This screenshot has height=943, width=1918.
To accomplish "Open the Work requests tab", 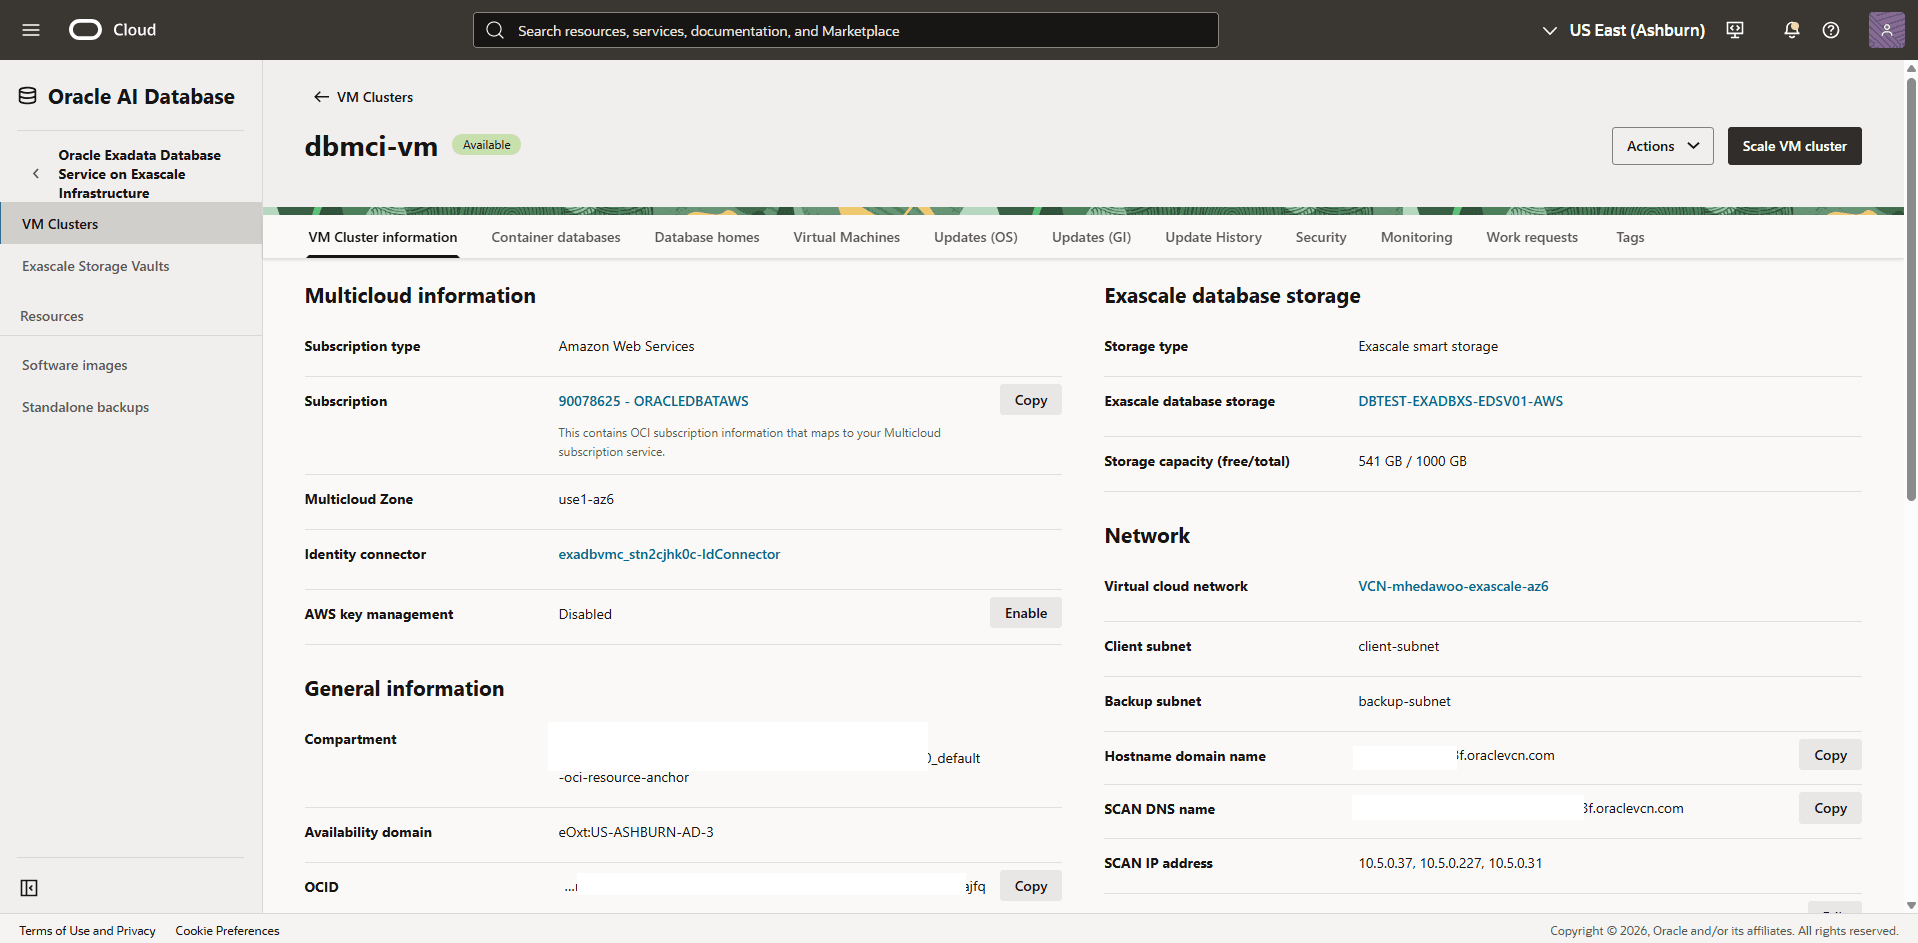I will [x=1532, y=237].
